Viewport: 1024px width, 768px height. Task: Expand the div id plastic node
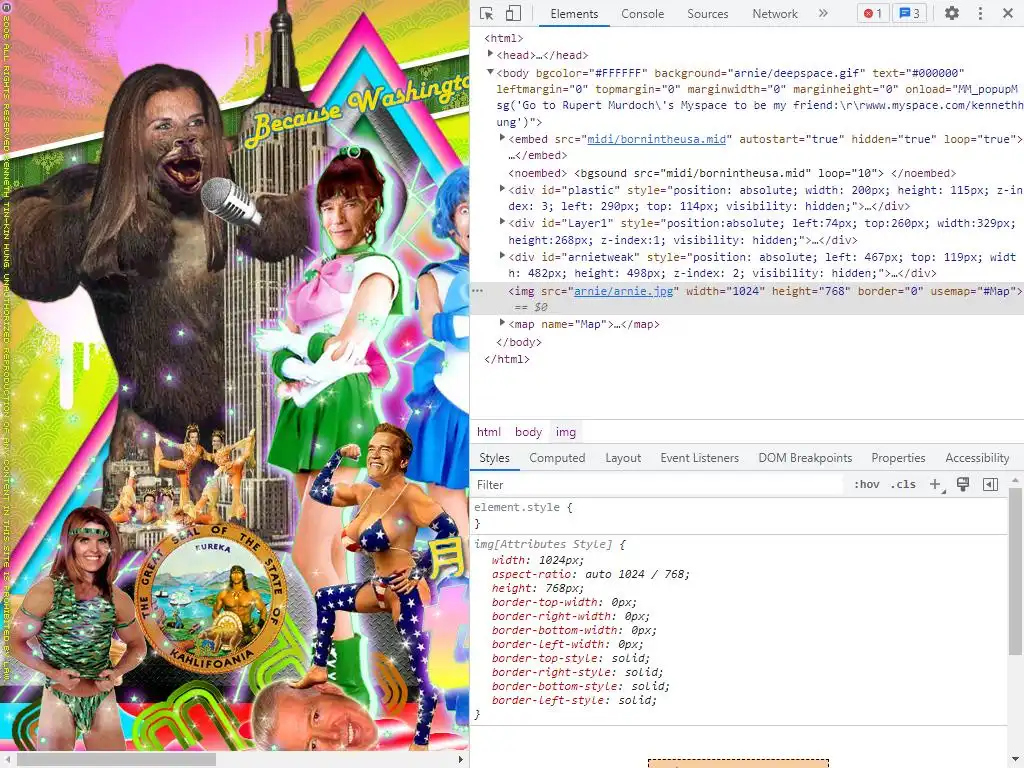(x=502, y=189)
